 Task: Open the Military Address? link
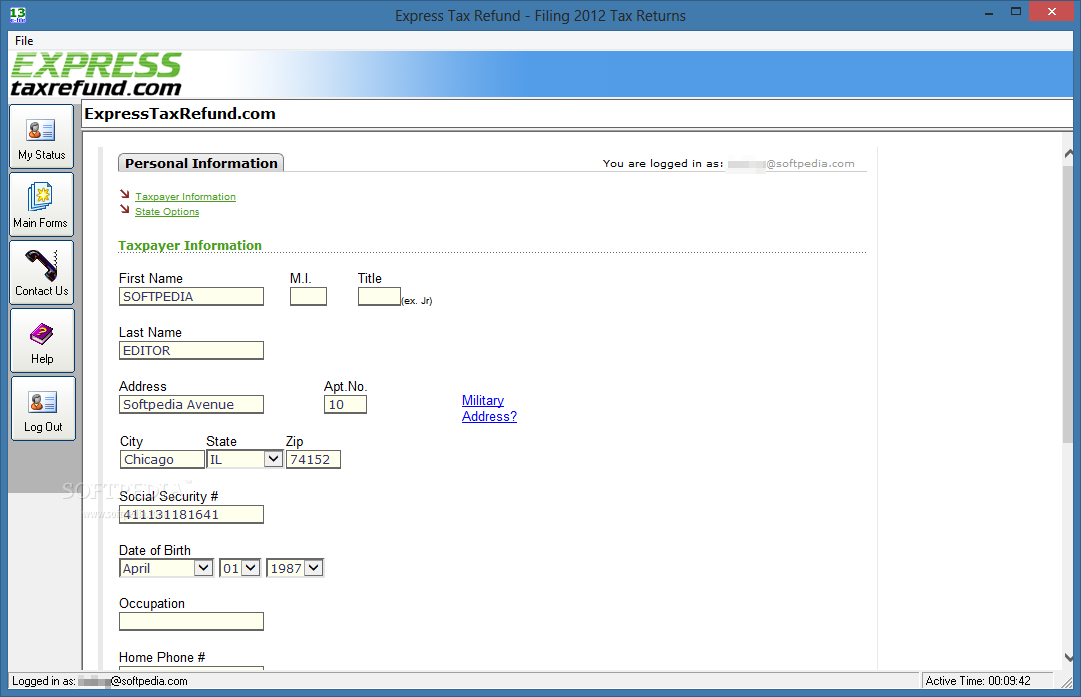pyautogui.click(x=489, y=408)
